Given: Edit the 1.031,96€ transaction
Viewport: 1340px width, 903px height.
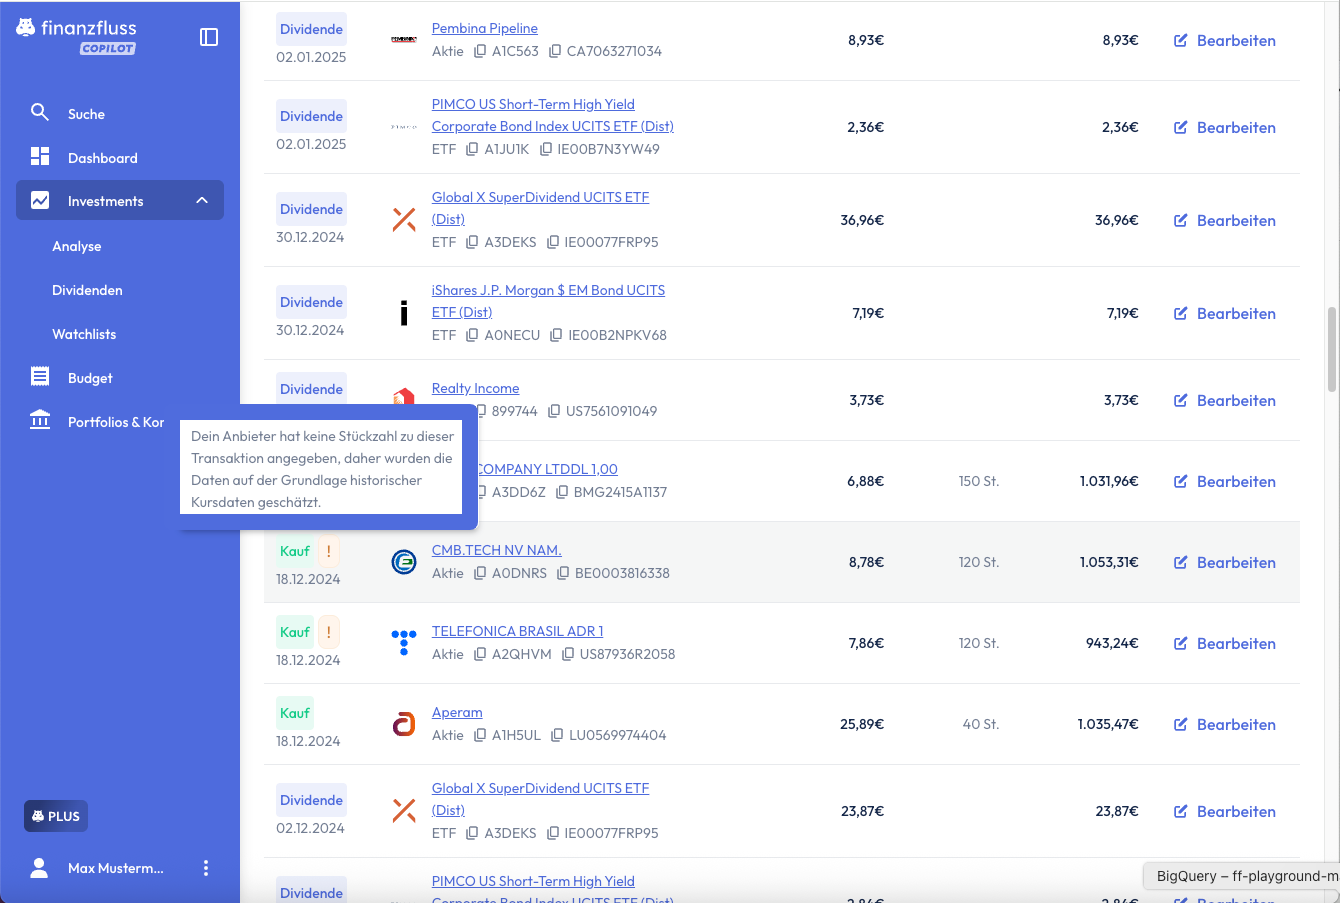Looking at the screenshot, I should (x=1225, y=482).
